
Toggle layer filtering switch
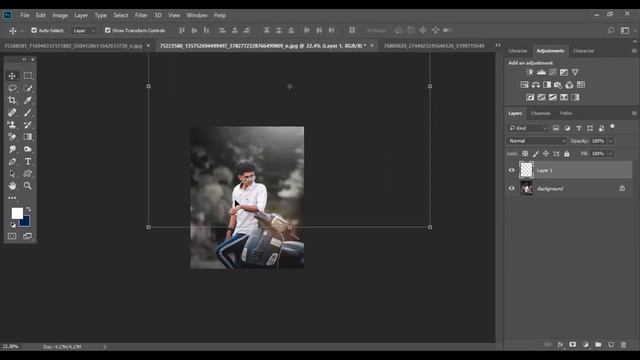click(612, 127)
